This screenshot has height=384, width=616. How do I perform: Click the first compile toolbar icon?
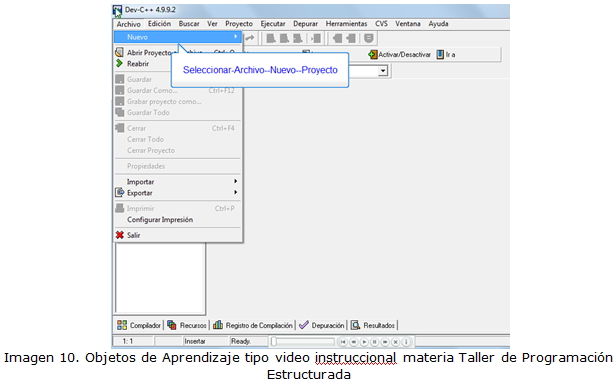[x=271, y=38]
